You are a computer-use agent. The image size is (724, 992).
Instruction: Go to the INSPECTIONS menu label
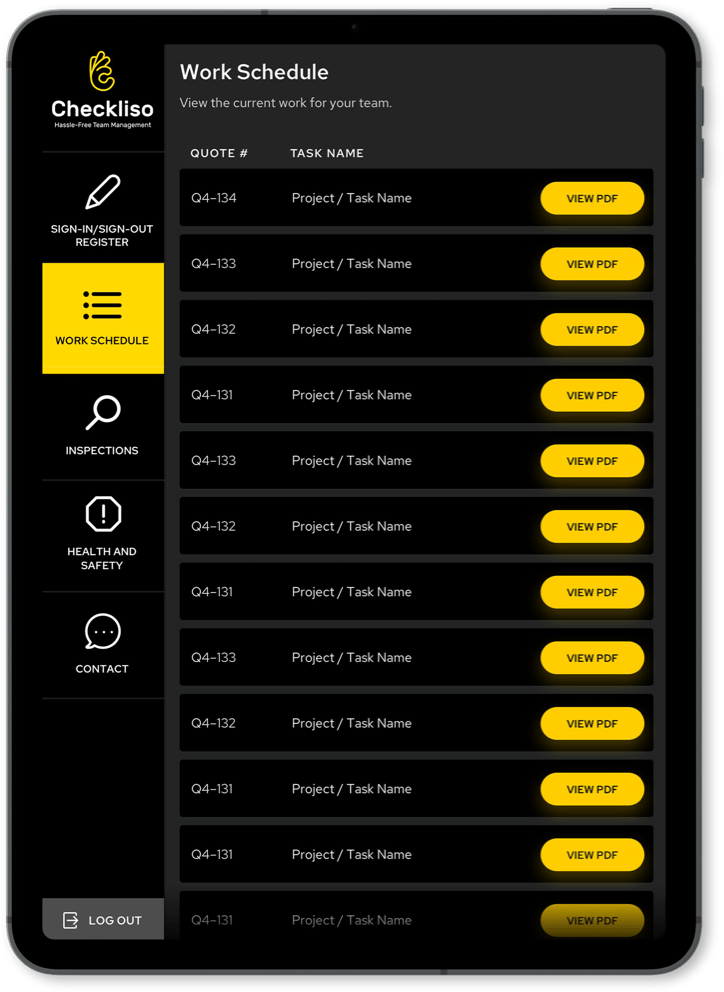pos(102,450)
